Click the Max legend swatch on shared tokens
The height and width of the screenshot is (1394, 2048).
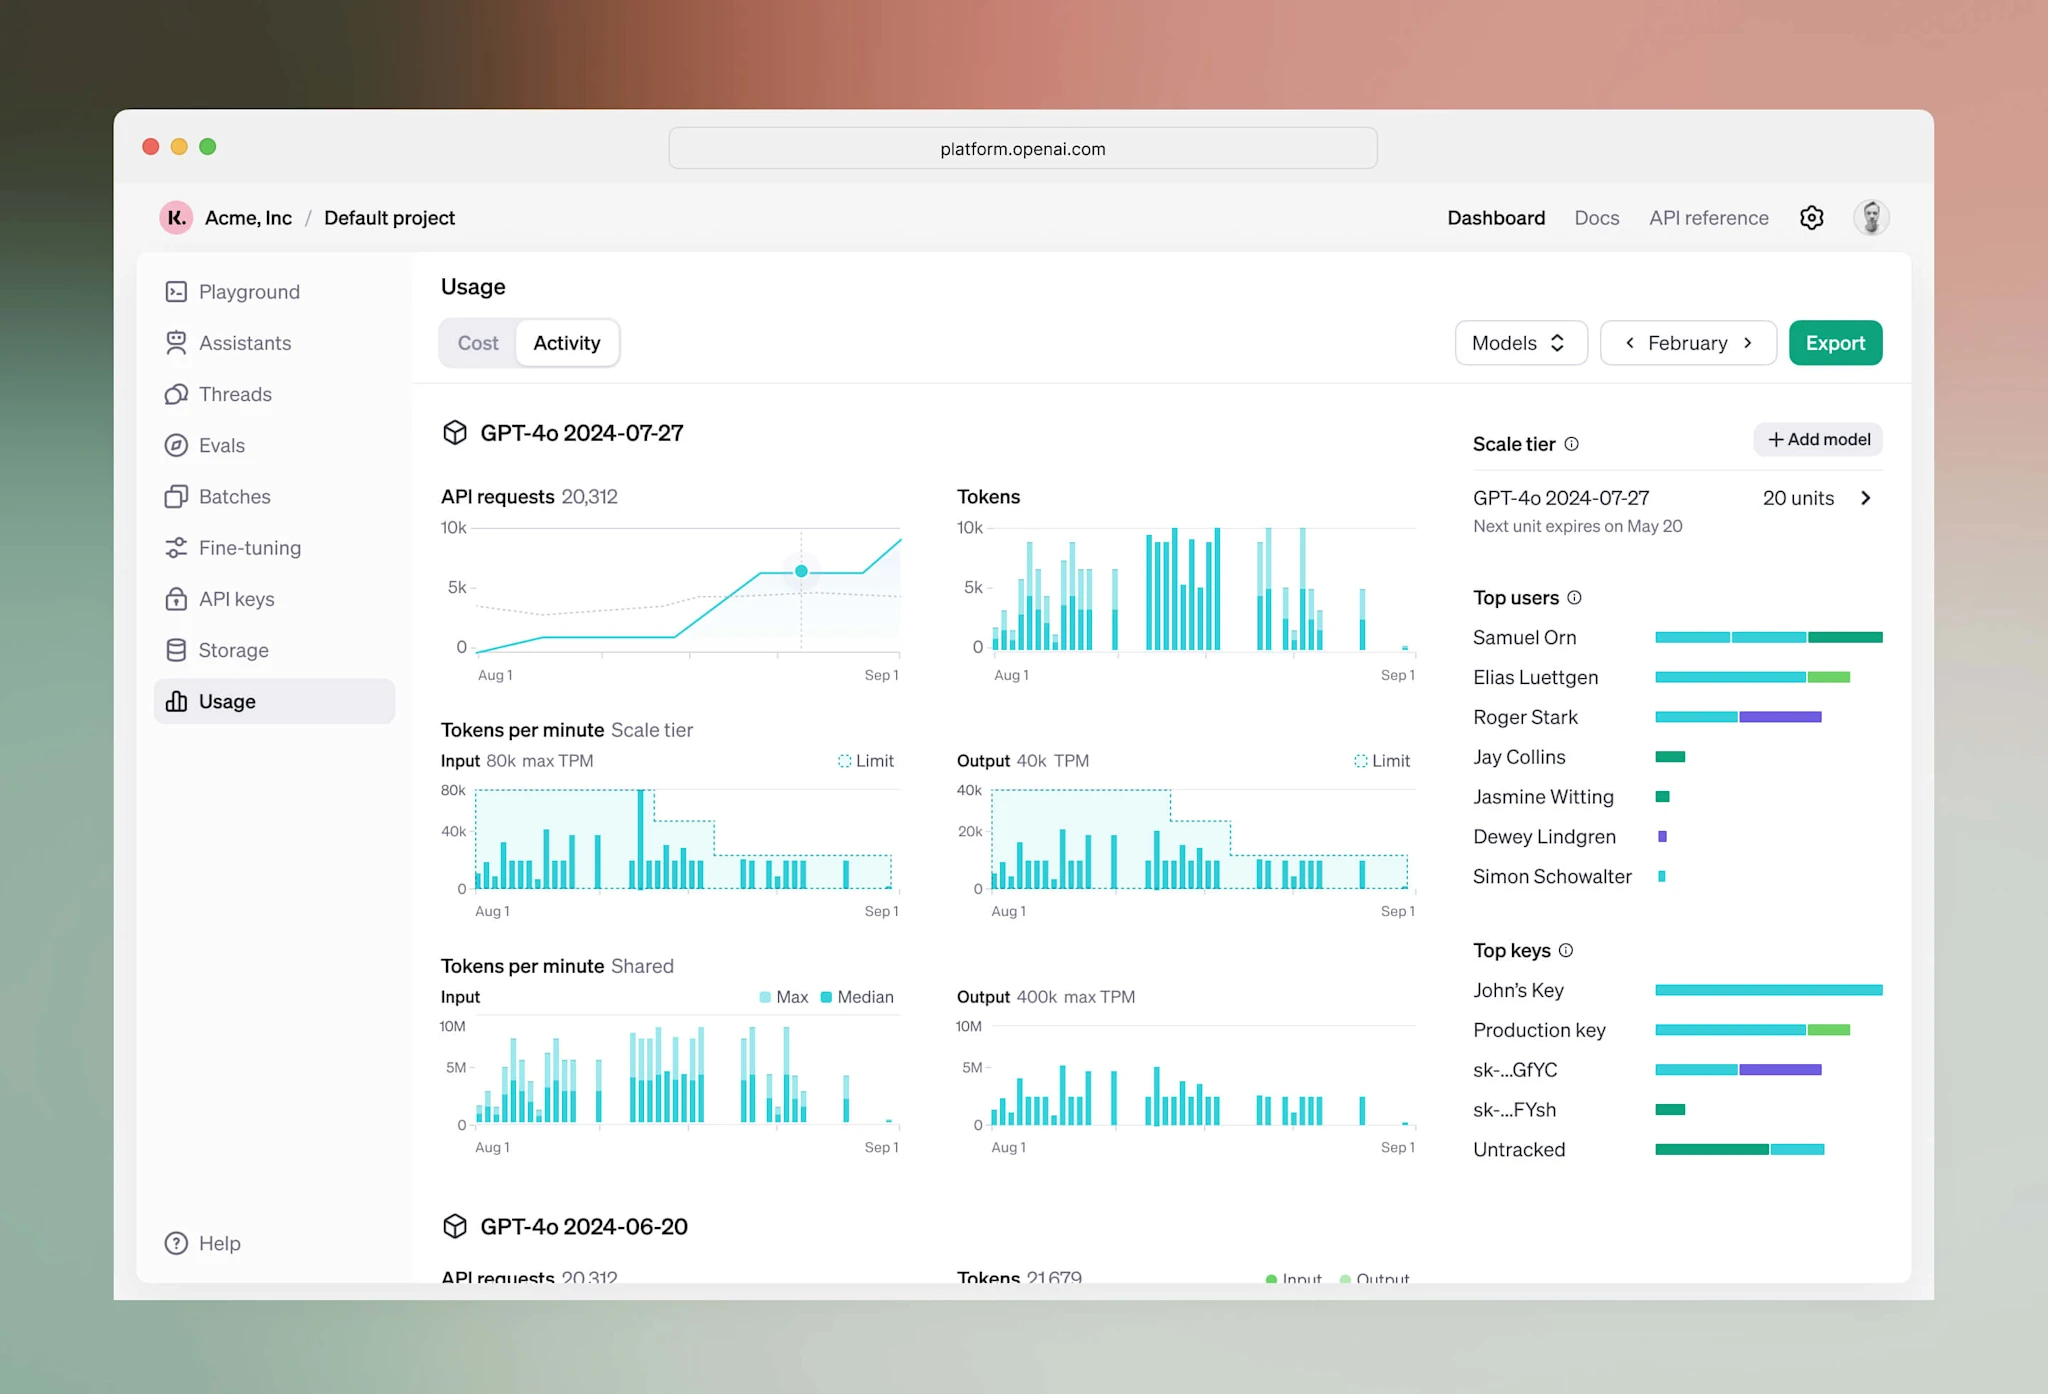765,997
